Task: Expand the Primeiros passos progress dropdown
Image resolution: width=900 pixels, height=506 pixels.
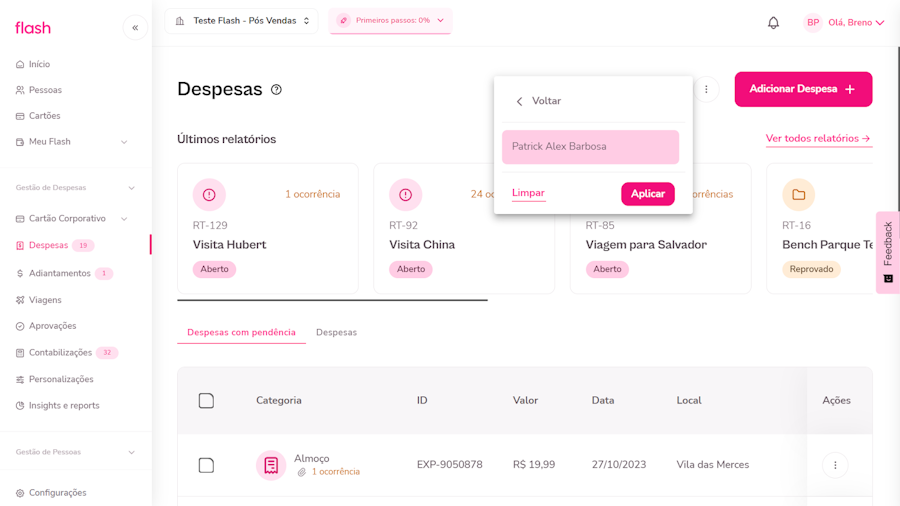Action: pos(391,20)
